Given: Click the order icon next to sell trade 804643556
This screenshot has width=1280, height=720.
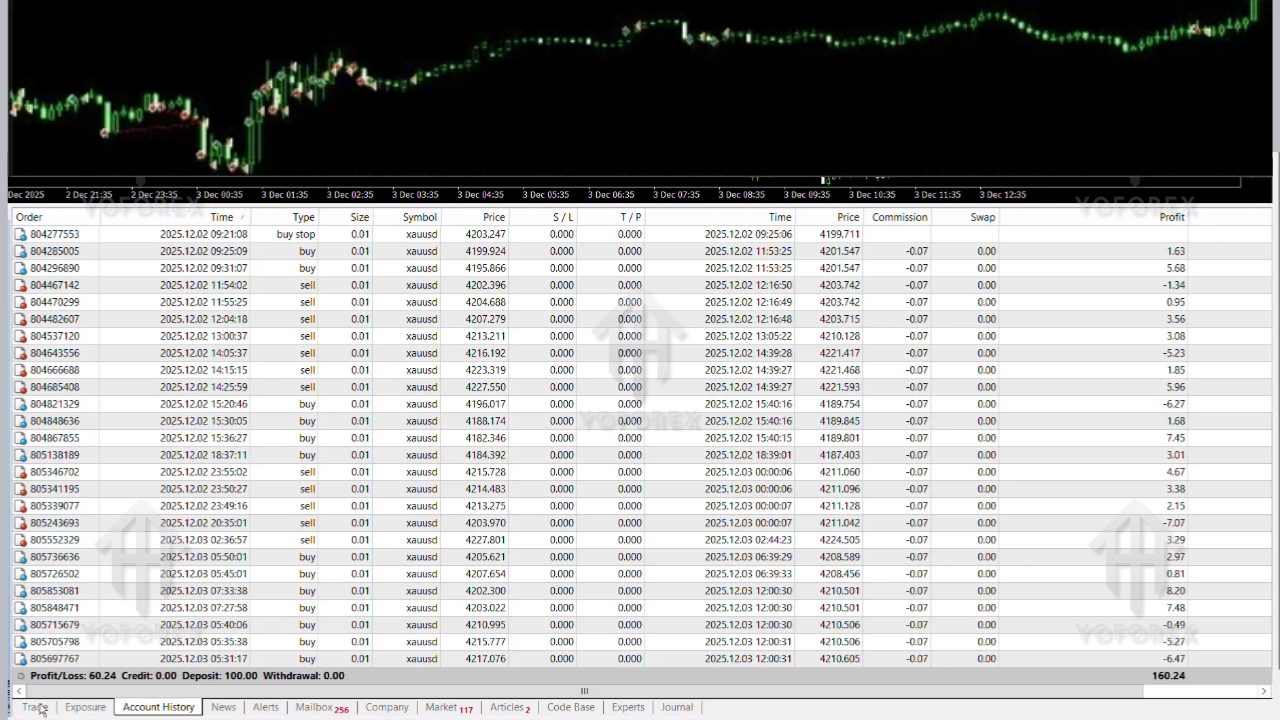Looking at the screenshot, I should coord(21,353).
